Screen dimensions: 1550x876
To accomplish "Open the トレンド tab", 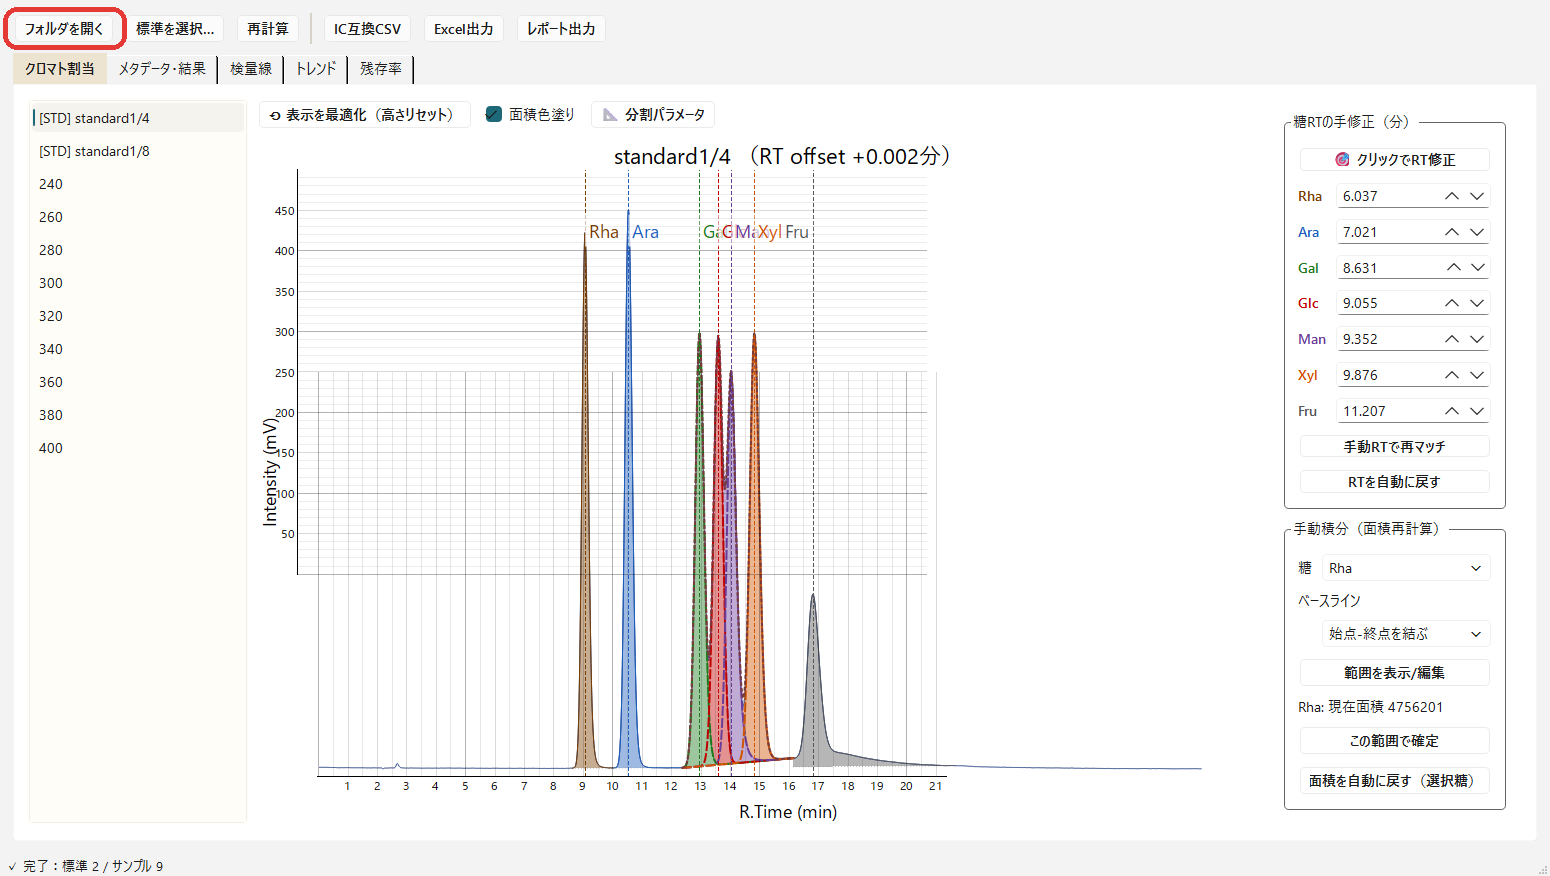I will click(x=316, y=69).
